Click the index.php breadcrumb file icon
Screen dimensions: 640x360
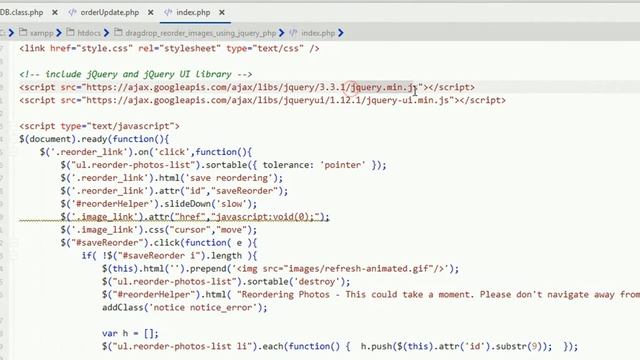click(293, 32)
